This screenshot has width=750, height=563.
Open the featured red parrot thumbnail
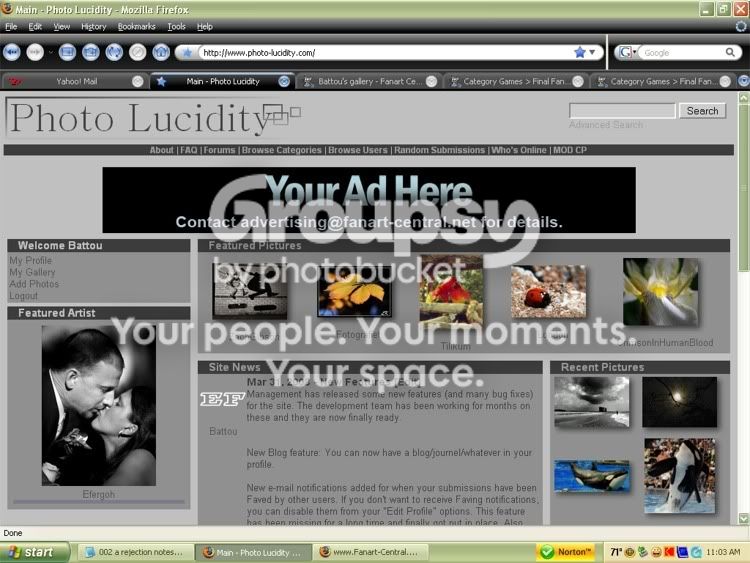coord(452,290)
